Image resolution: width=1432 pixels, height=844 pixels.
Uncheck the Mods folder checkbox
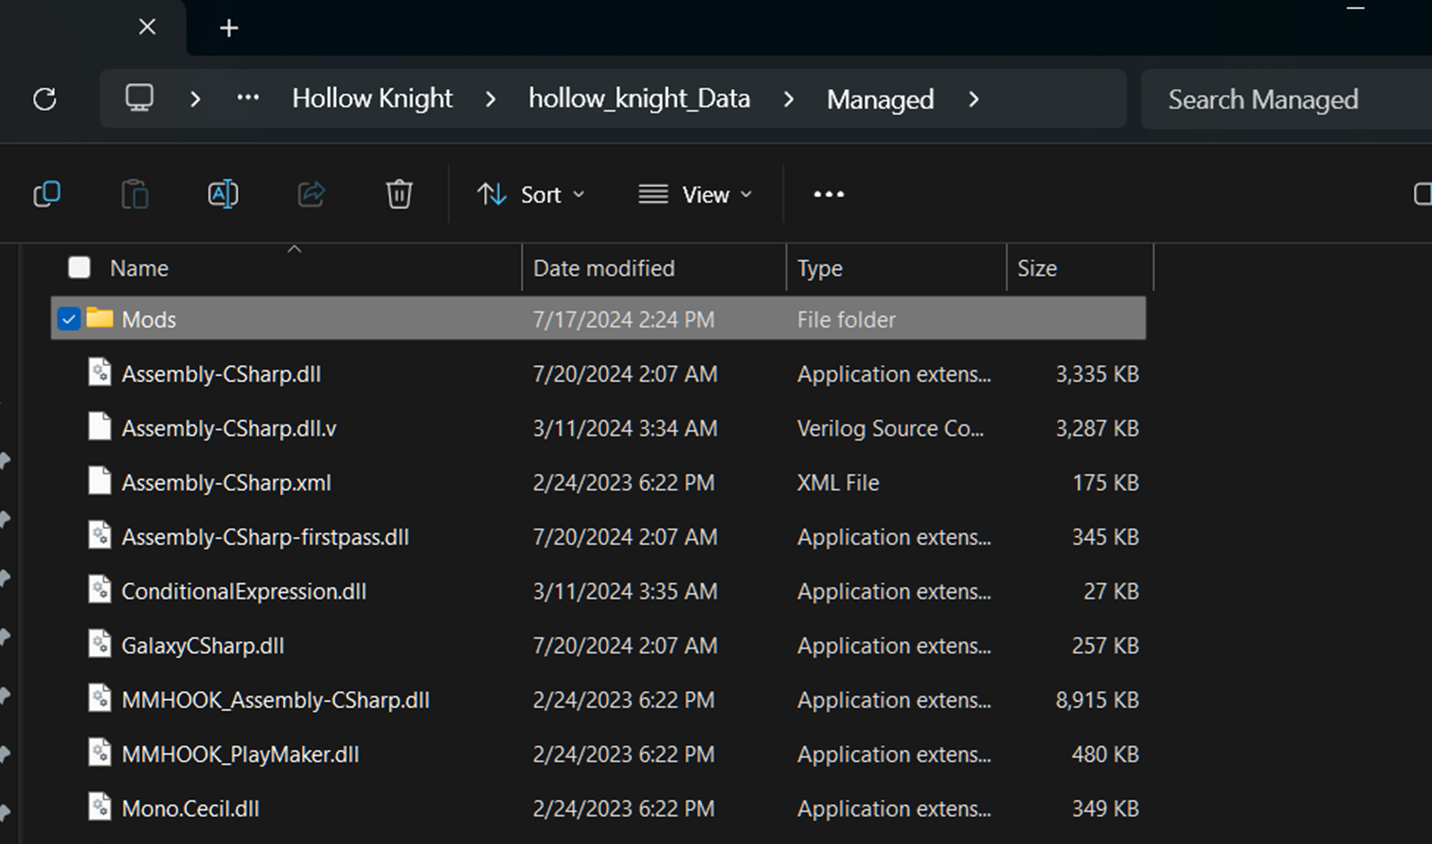point(68,319)
